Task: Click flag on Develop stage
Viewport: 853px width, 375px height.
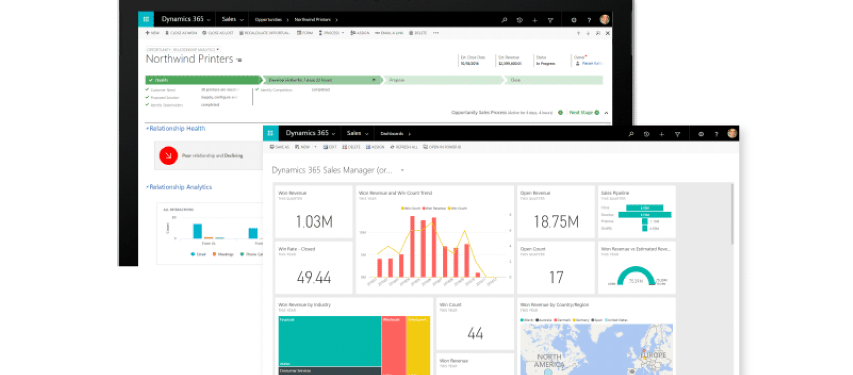Action: 374,80
